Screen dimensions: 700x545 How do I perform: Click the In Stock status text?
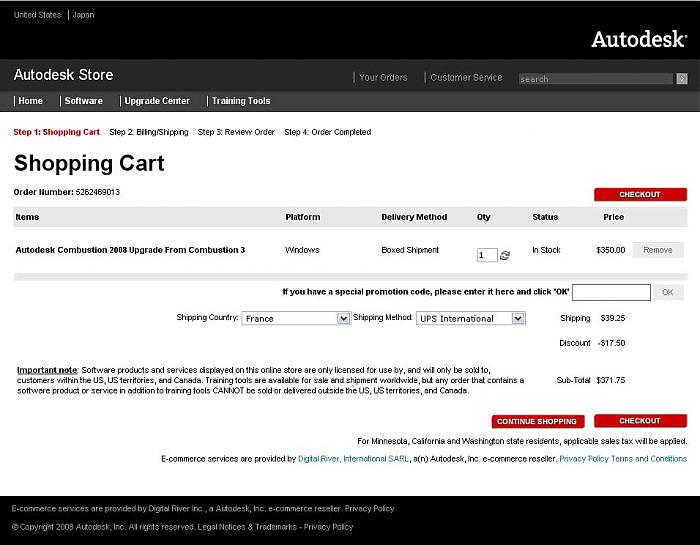[x=546, y=250]
